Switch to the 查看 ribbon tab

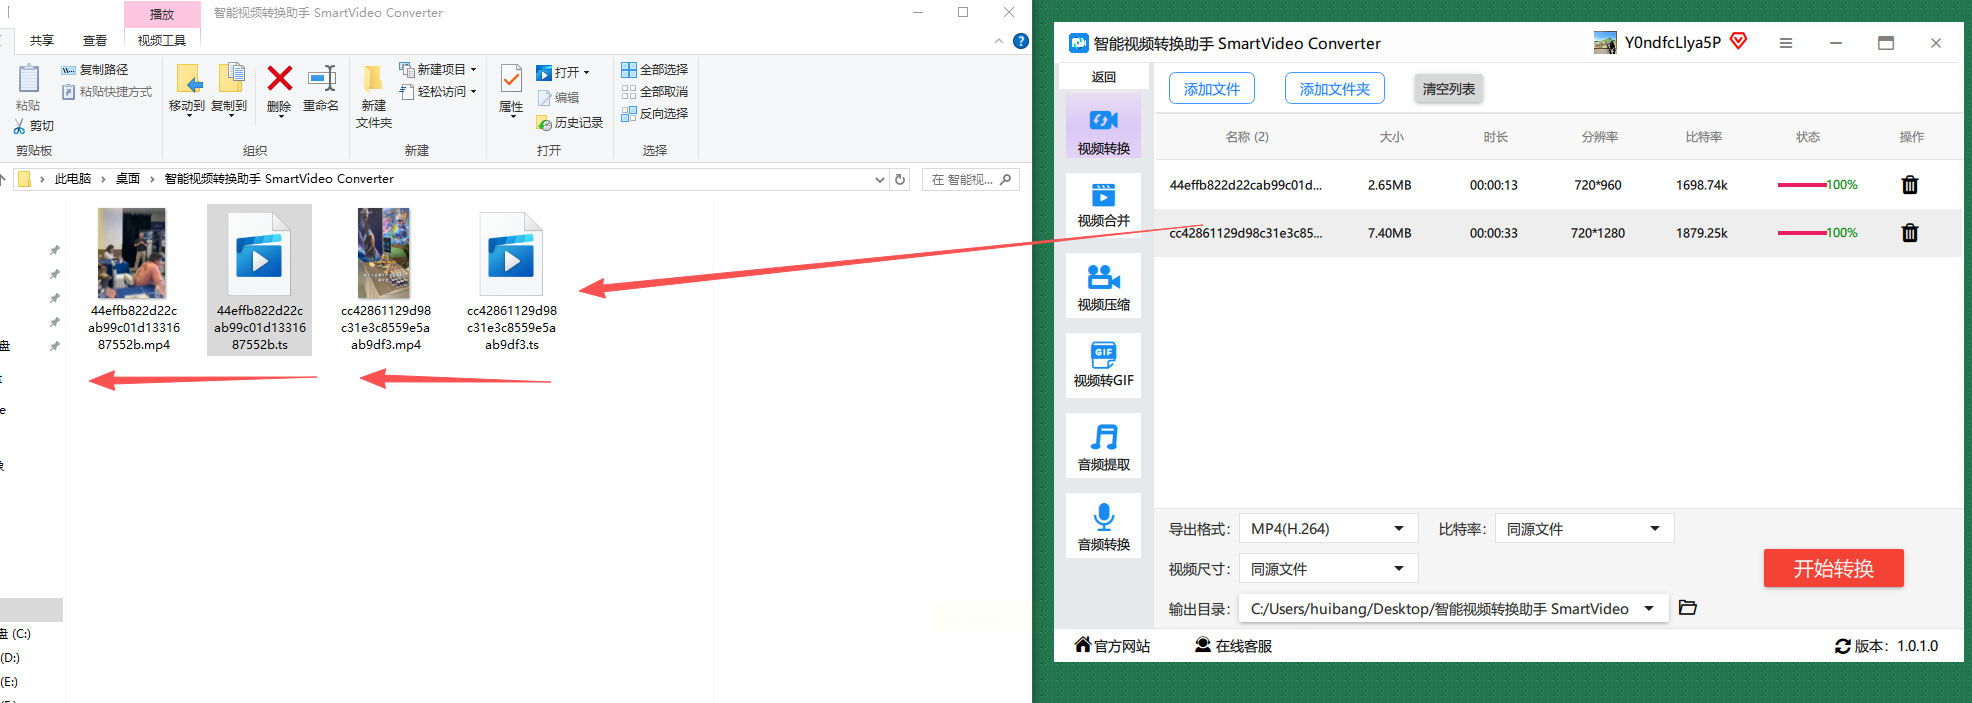[x=95, y=41]
